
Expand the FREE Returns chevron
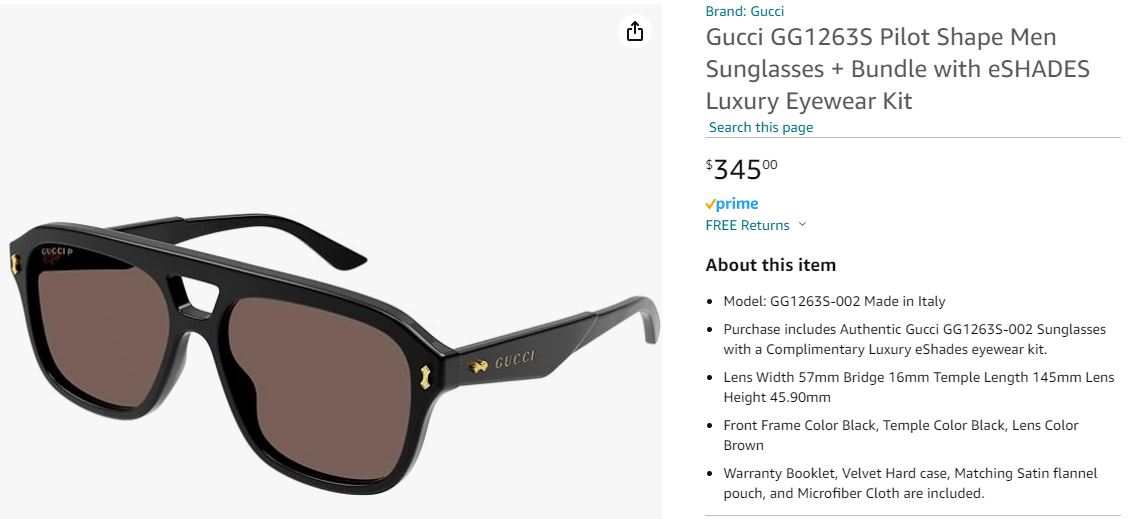(801, 225)
